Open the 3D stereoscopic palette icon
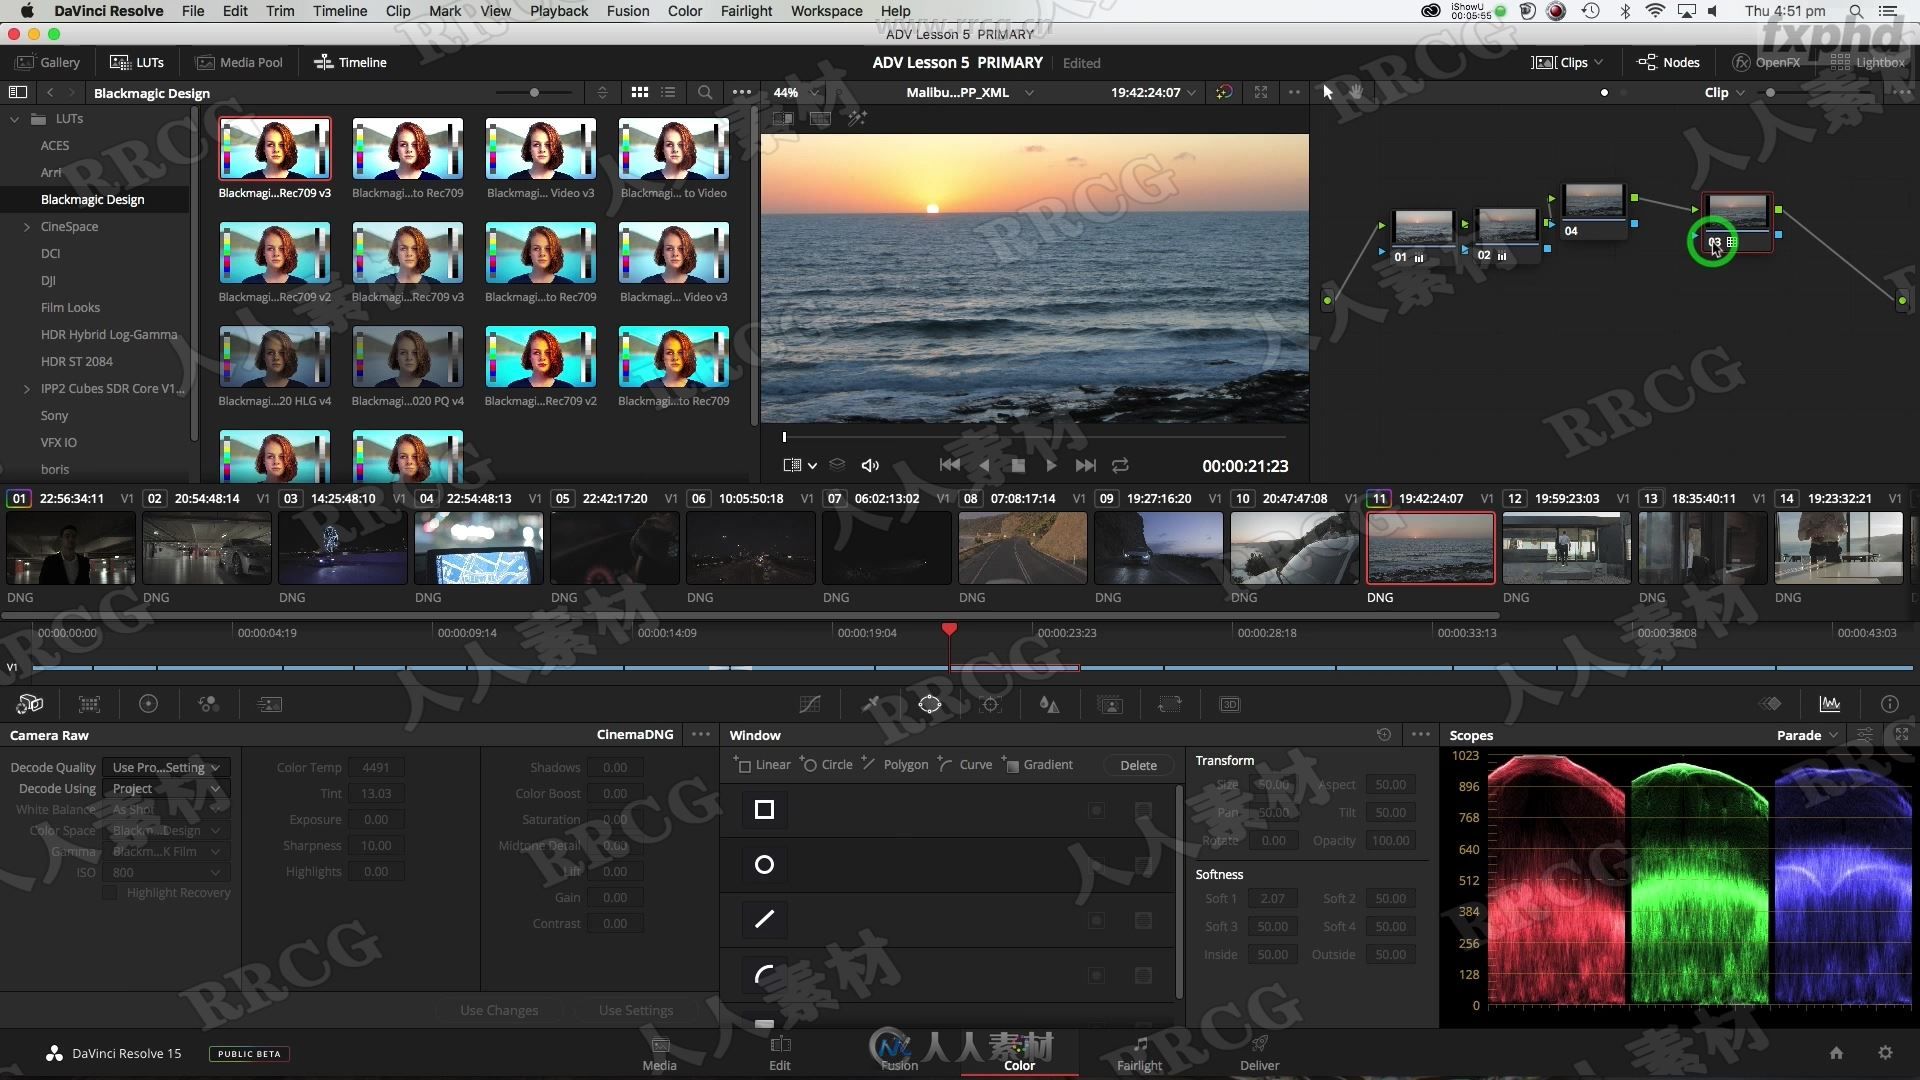1920x1080 pixels. point(1230,704)
